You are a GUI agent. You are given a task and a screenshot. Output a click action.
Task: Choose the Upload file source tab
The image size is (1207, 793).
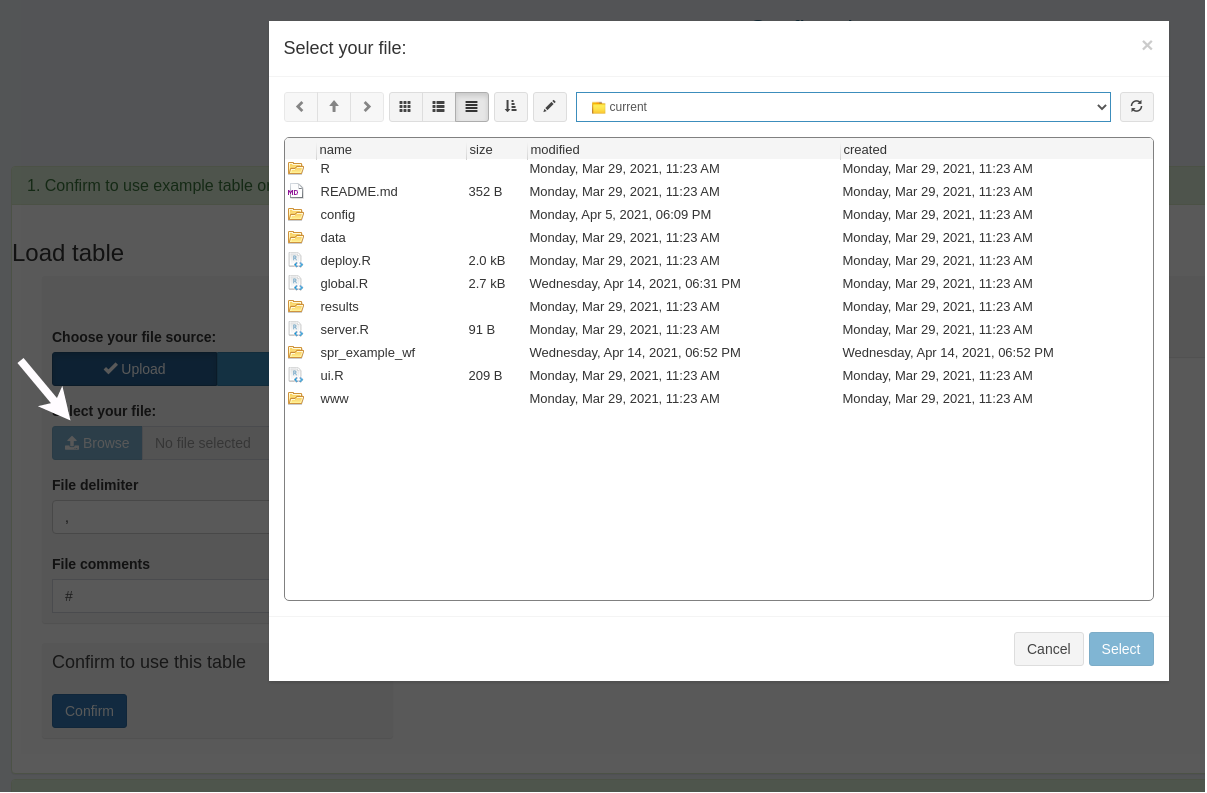135,369
